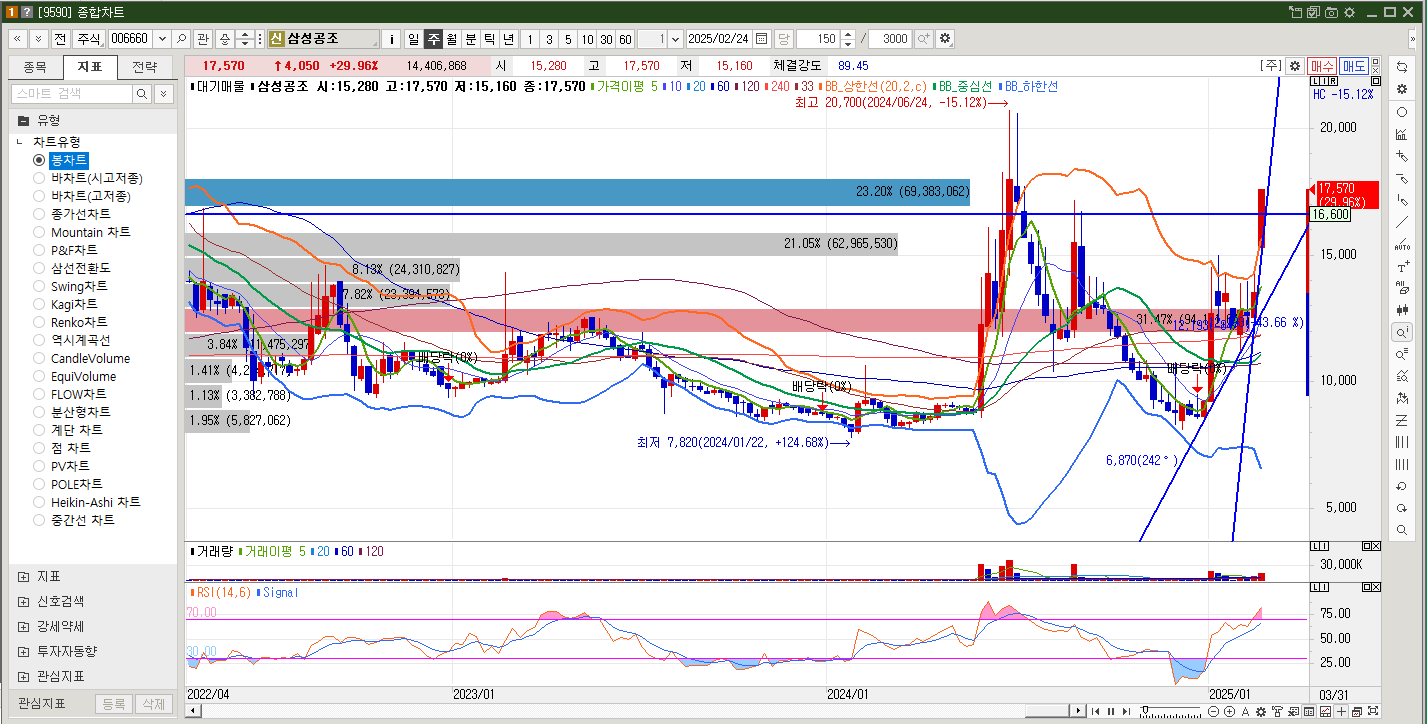Click the capture camera icon in title bar
The image size is (1427, 724).
click(1331, 12)
